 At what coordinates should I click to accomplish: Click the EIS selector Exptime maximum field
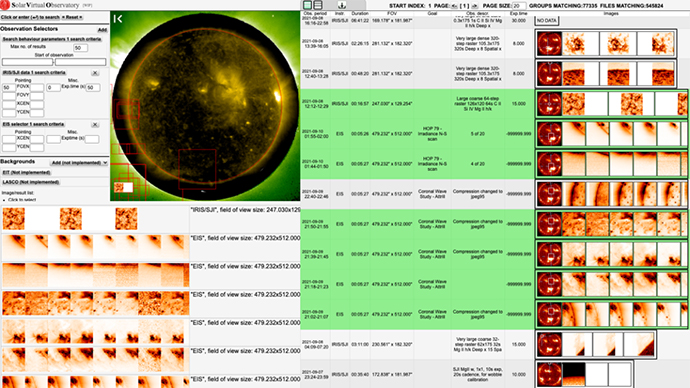click(92, 139)
